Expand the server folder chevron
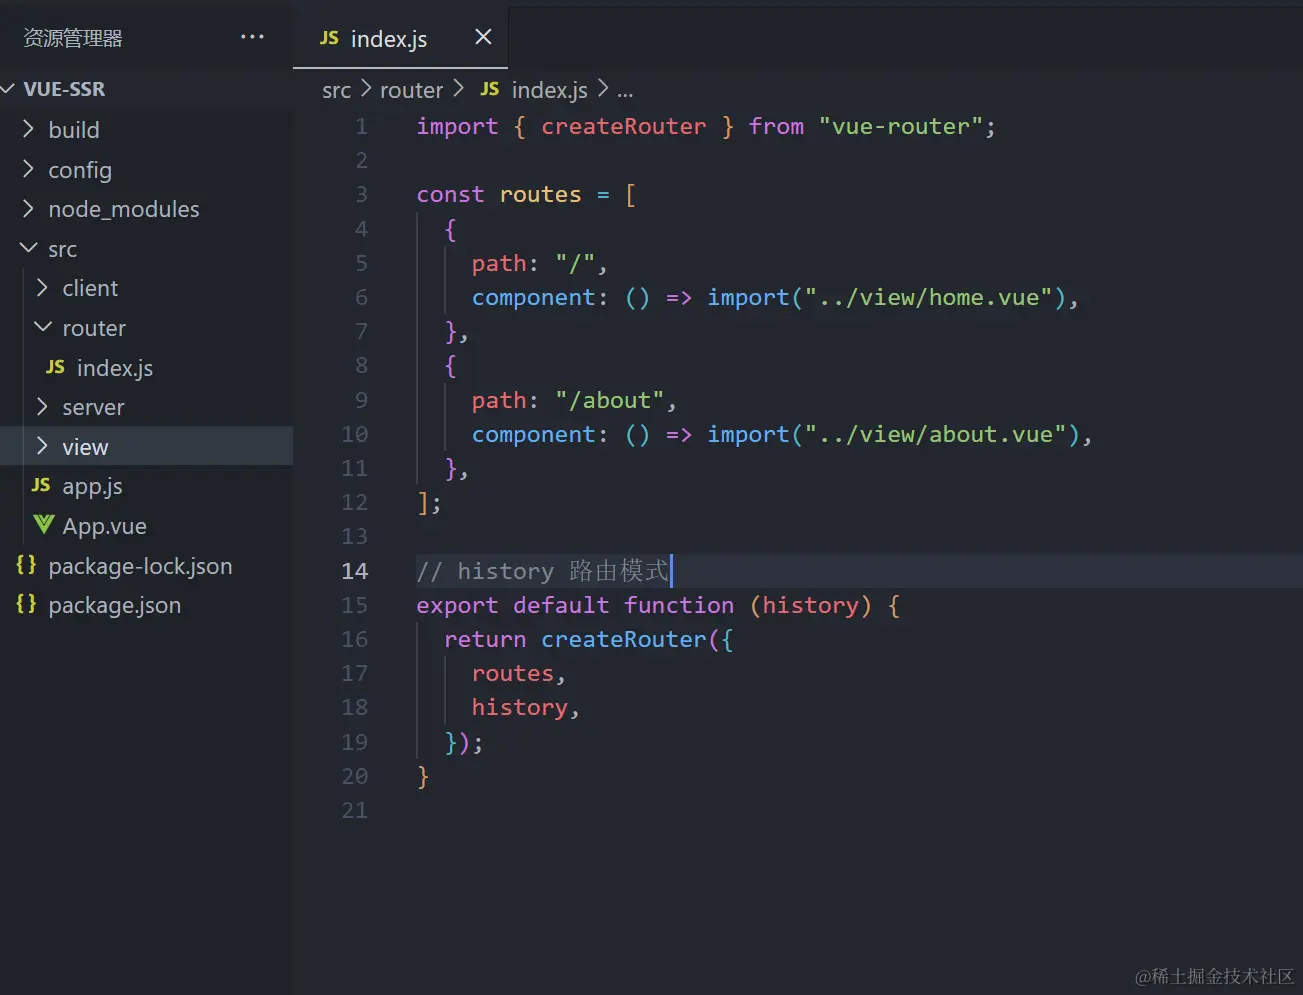1303x995 pixels. (42, 407)
